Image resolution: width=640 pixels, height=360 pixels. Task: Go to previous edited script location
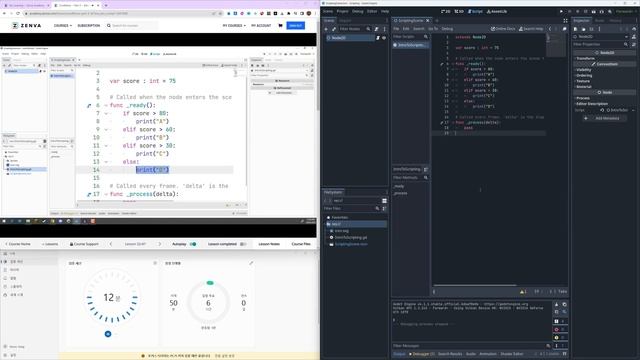pyautogui.click(x=549, y=29)
